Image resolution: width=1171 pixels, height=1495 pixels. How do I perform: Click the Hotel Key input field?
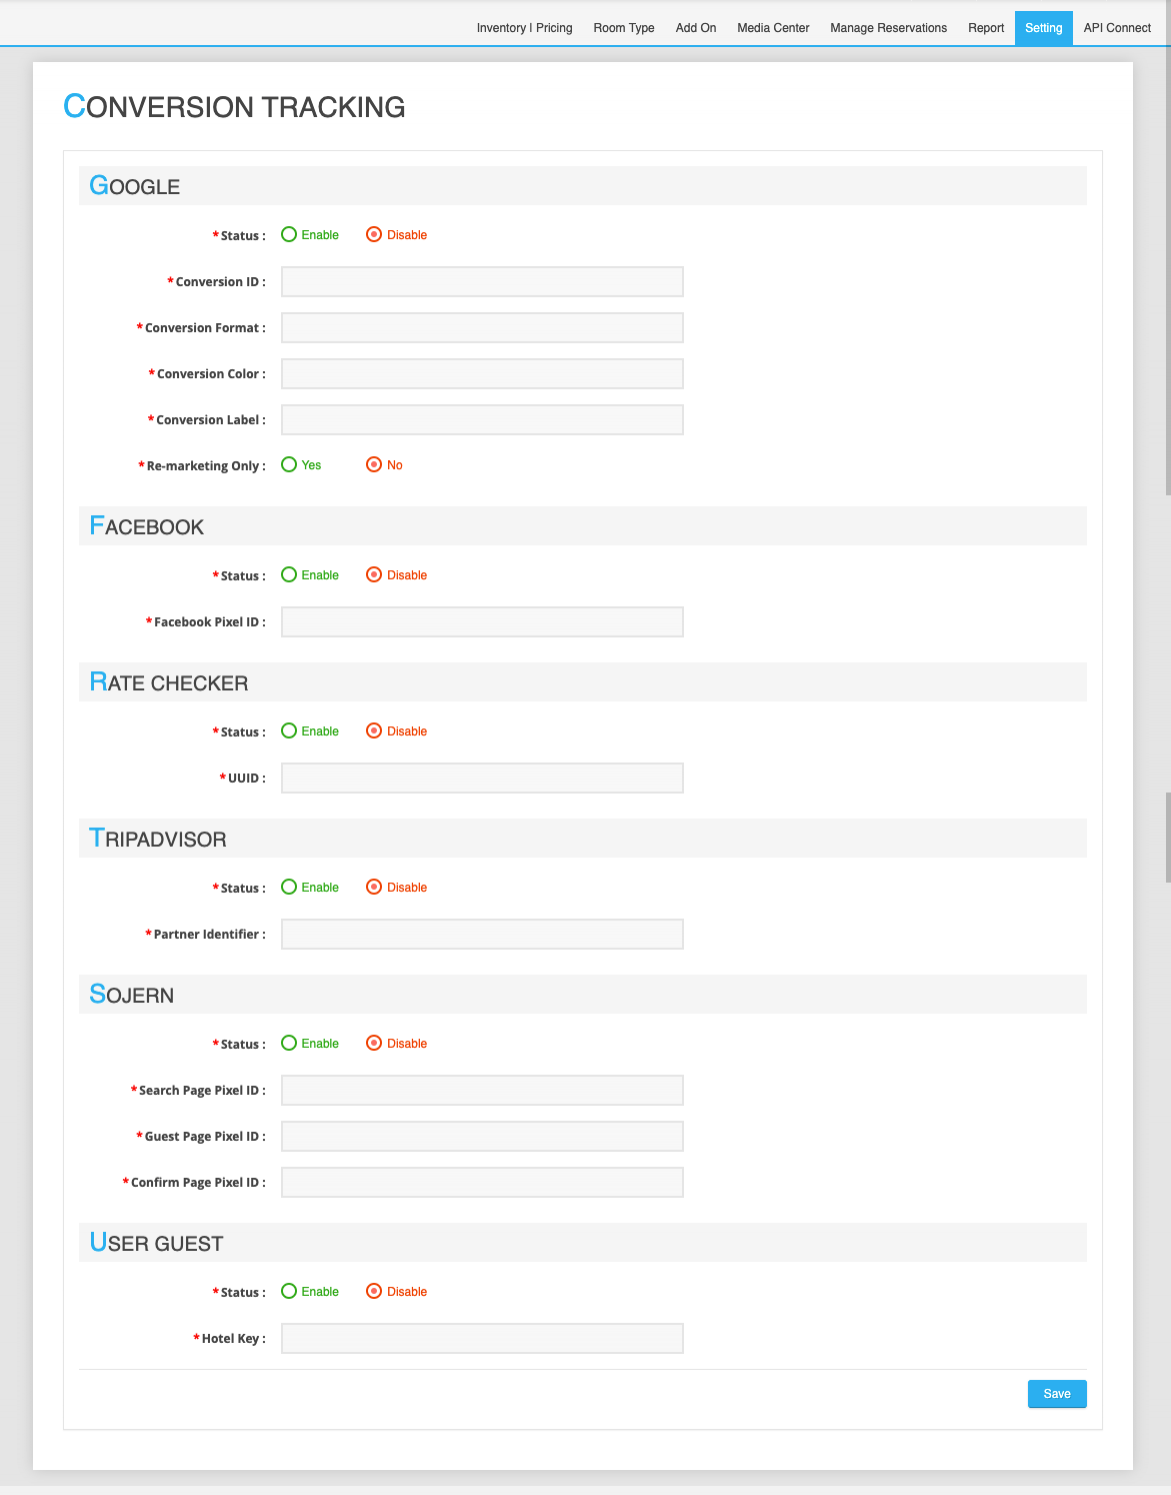(482, 1338)
